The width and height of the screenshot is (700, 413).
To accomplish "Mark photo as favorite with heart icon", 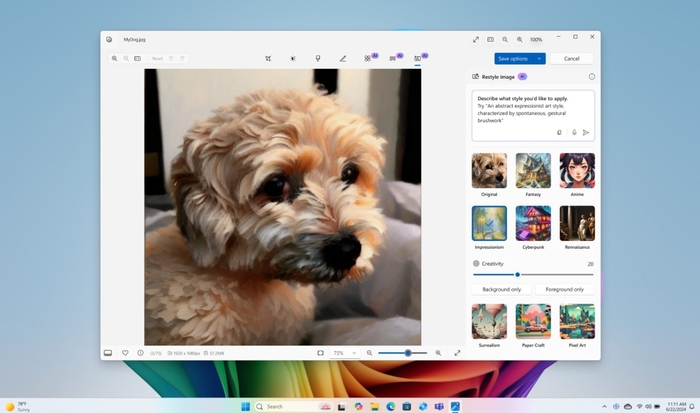I will [x=125, y=353].
